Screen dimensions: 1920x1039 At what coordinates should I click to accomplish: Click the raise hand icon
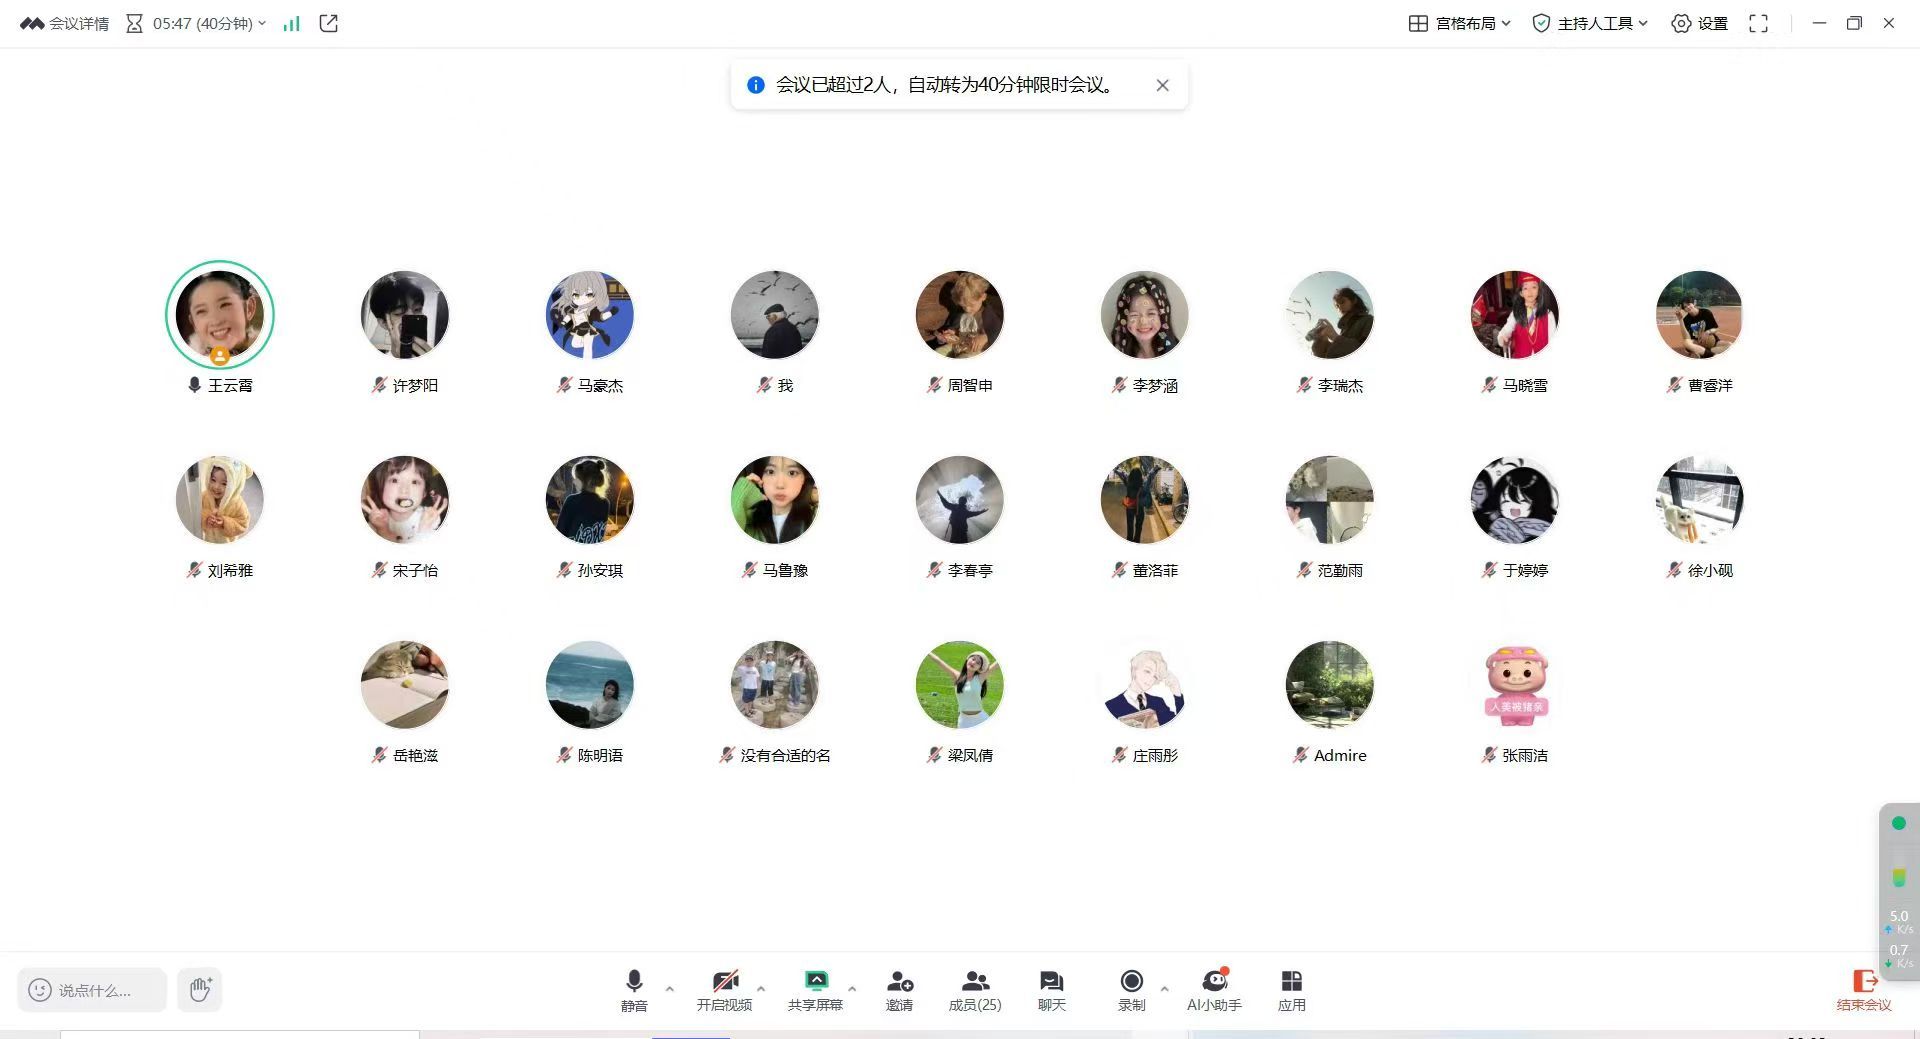tap(200, 990)
